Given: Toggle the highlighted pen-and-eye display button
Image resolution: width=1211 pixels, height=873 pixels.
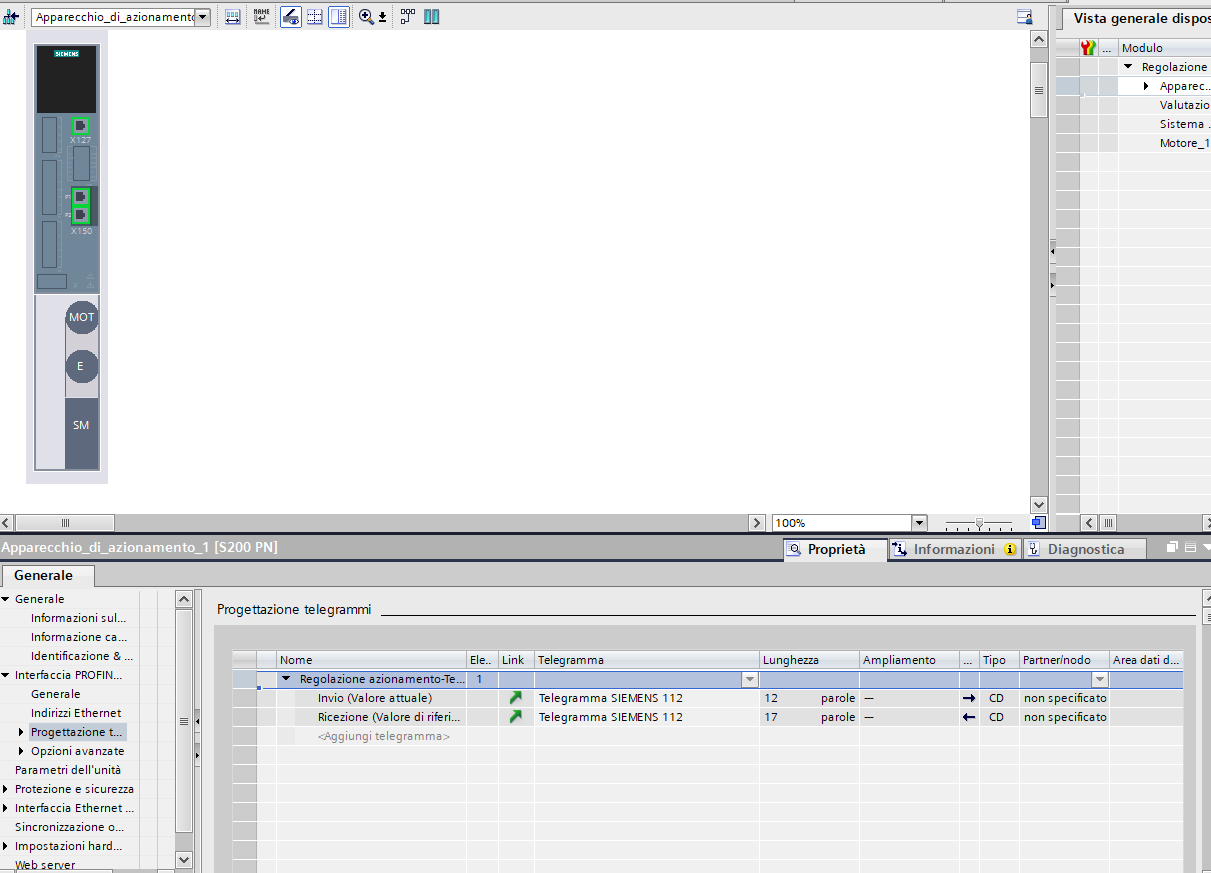Looking at the screenshot, I should pos(291,17).
